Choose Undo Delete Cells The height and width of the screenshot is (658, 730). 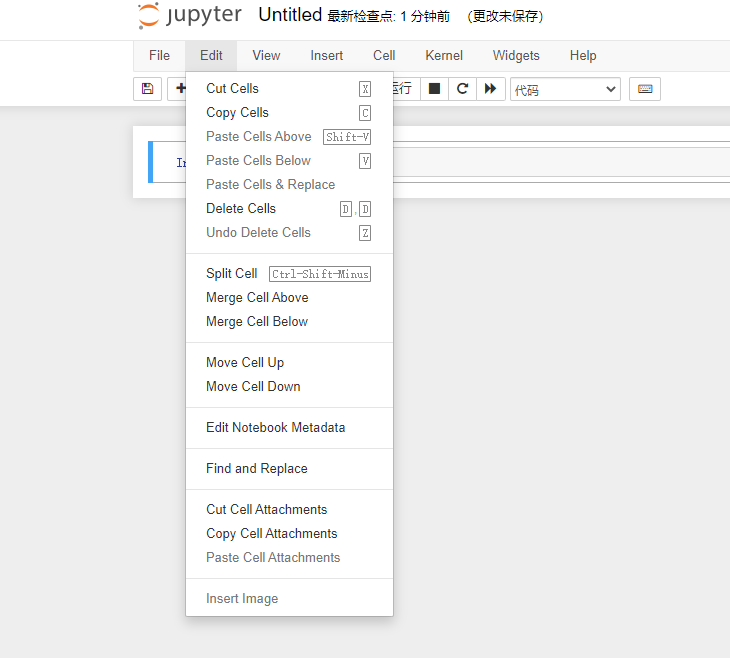289,232
